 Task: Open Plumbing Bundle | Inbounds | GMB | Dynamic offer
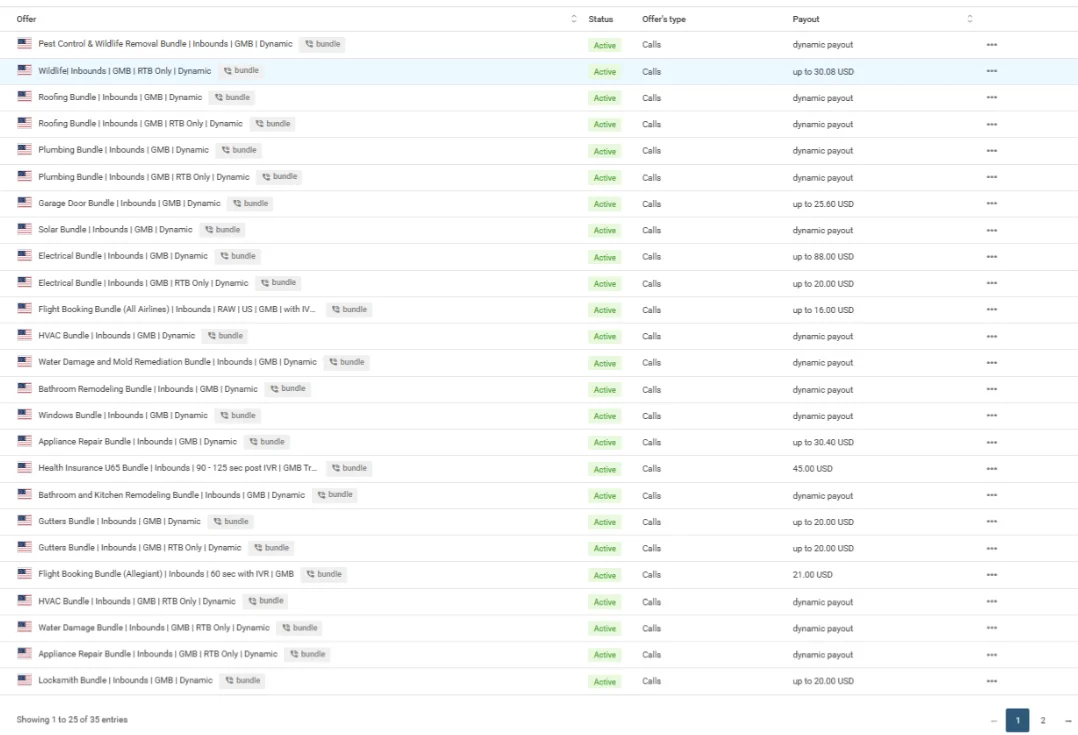[x=124, y=150]
